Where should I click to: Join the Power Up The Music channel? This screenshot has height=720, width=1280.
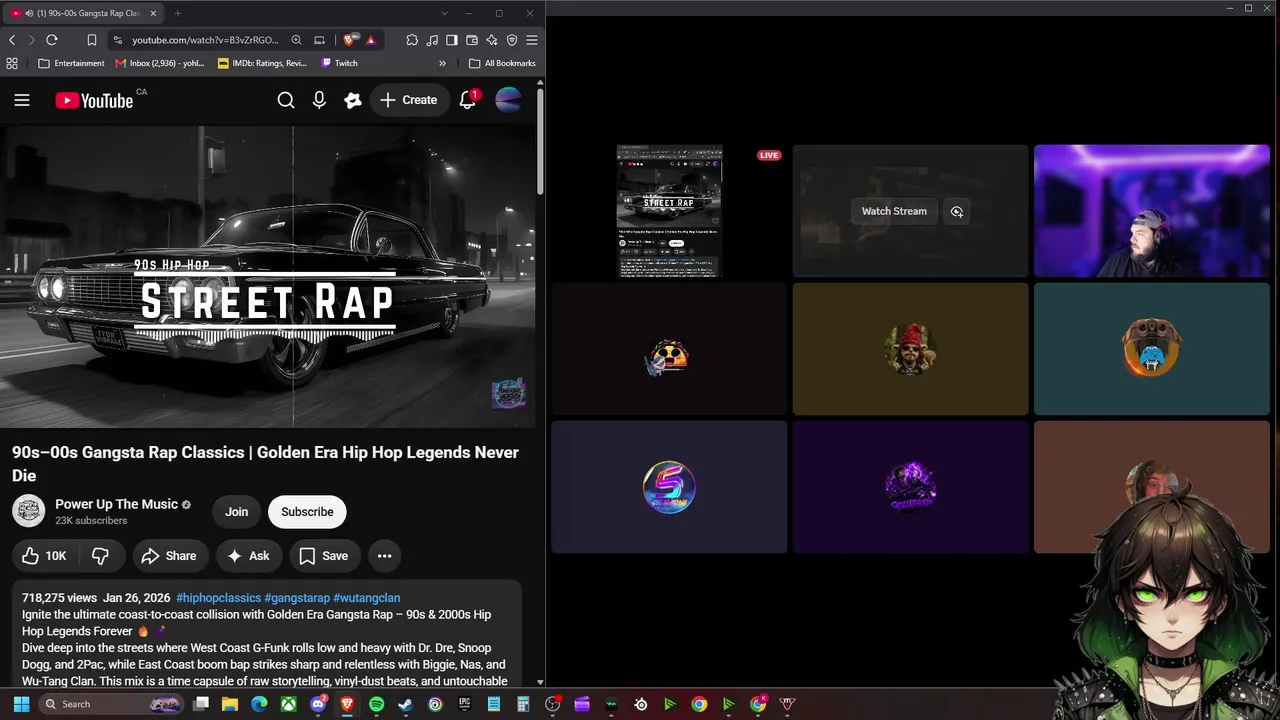(x=237, y=512)
